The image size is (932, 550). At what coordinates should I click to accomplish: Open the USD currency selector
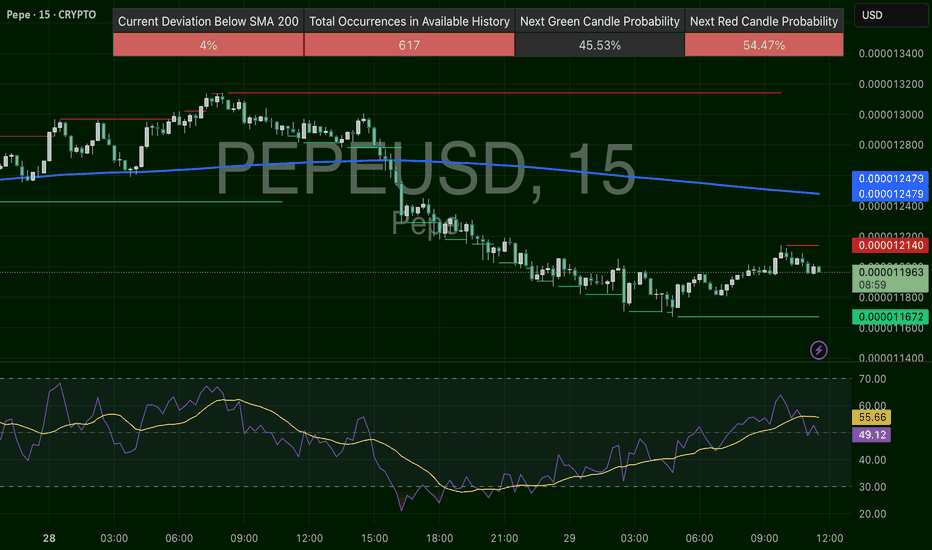(890, 15)
